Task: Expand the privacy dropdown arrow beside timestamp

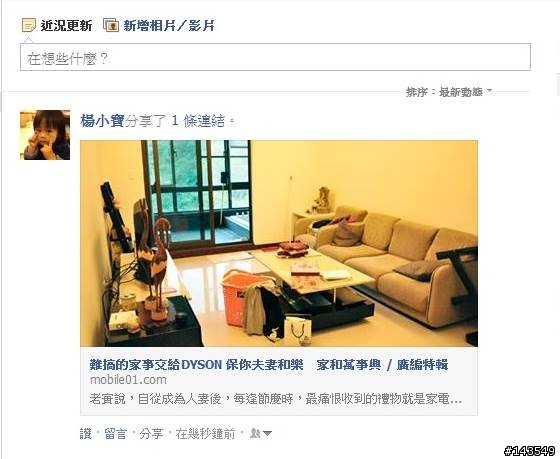Action: 267,434
